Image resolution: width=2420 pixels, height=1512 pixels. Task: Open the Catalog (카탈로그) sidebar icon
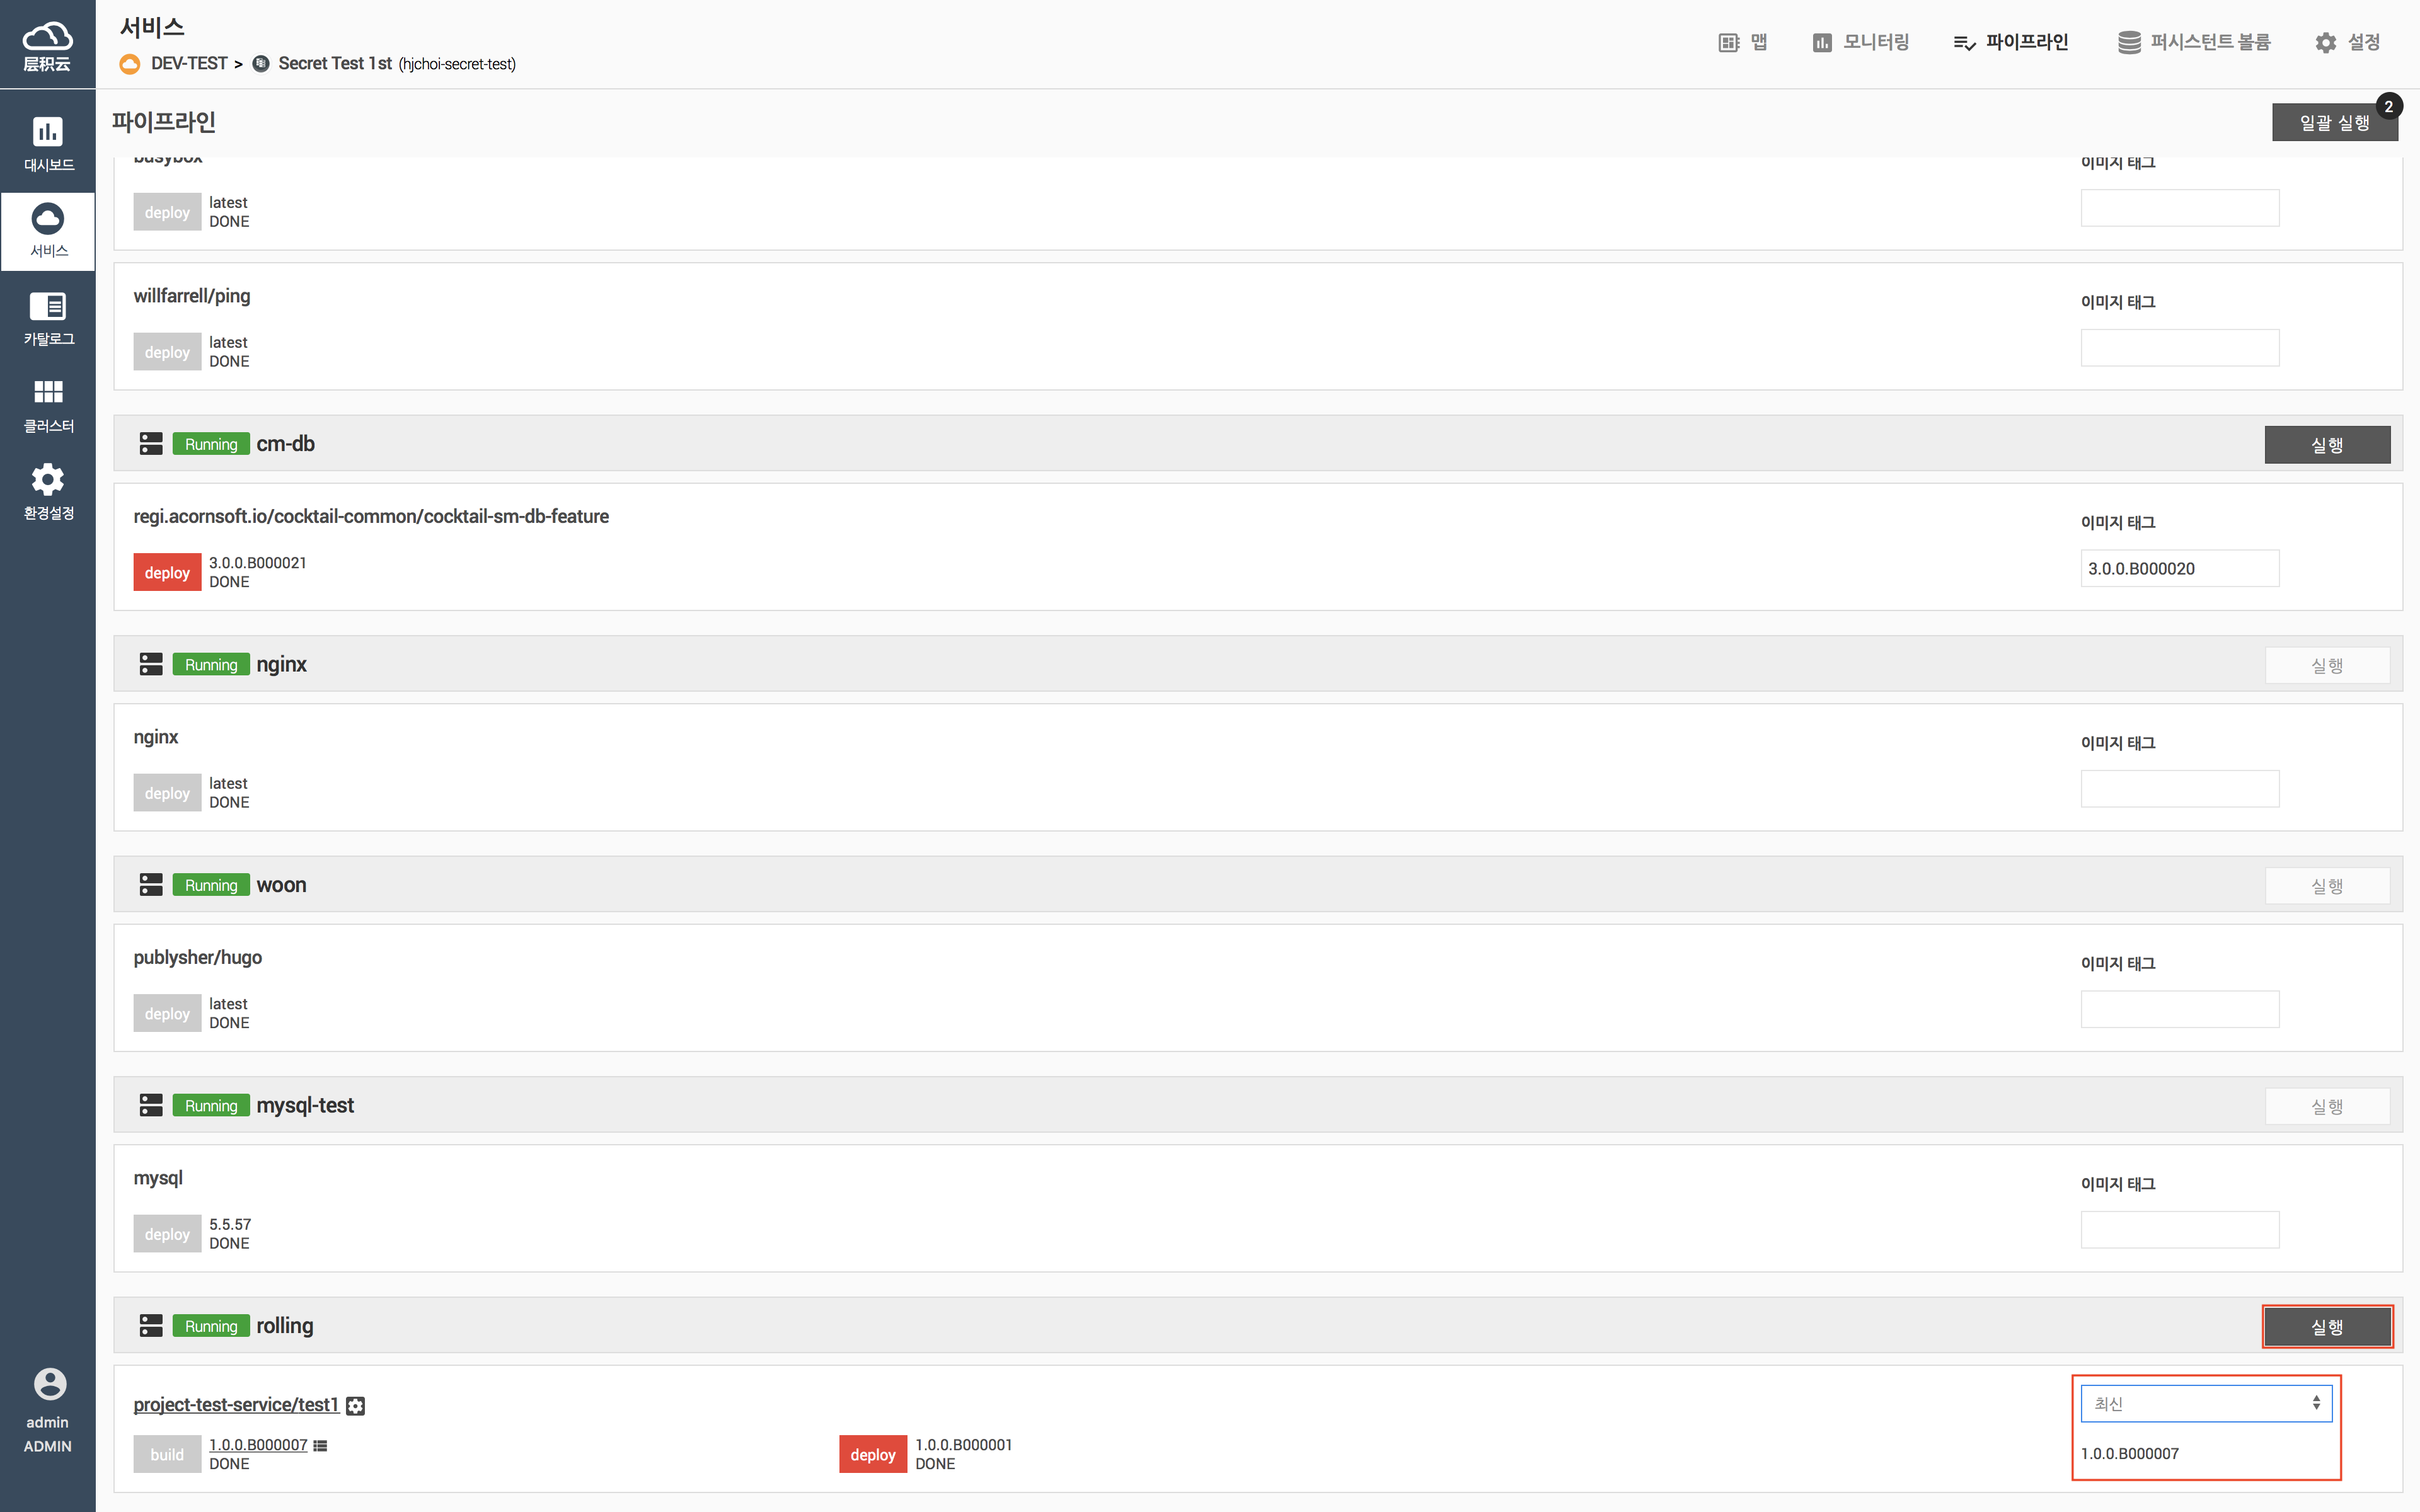(x=47, y=317)
